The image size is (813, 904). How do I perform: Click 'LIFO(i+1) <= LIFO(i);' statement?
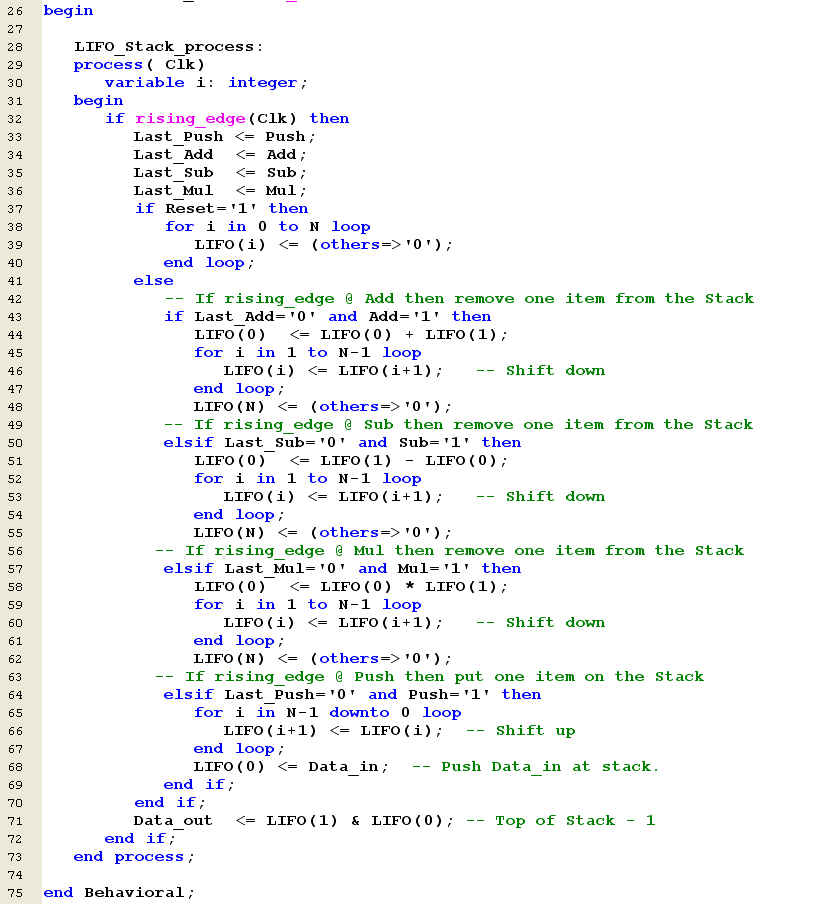tap(333, 730)
